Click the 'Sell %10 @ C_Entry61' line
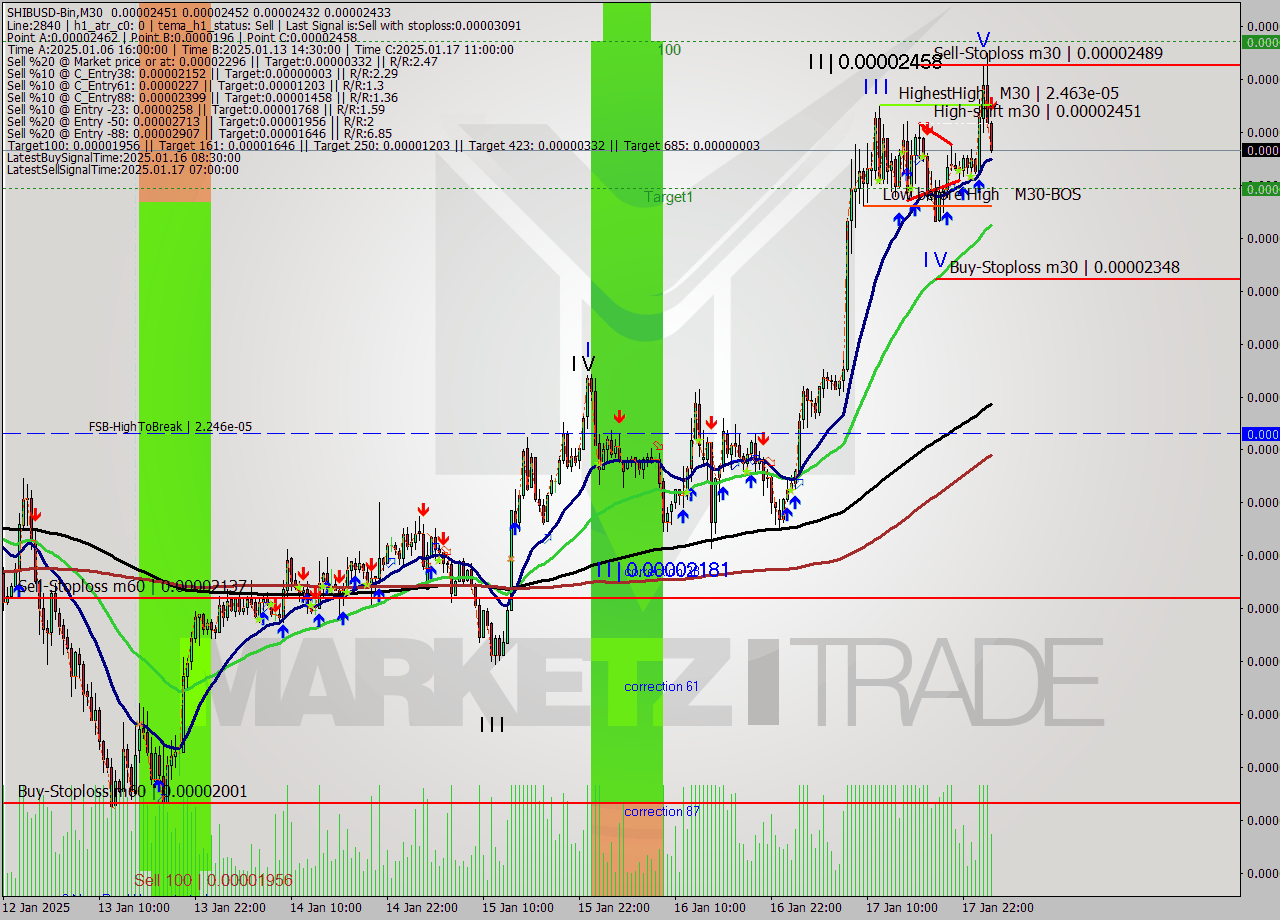The image size is (1280, 920). pos(195,85)
